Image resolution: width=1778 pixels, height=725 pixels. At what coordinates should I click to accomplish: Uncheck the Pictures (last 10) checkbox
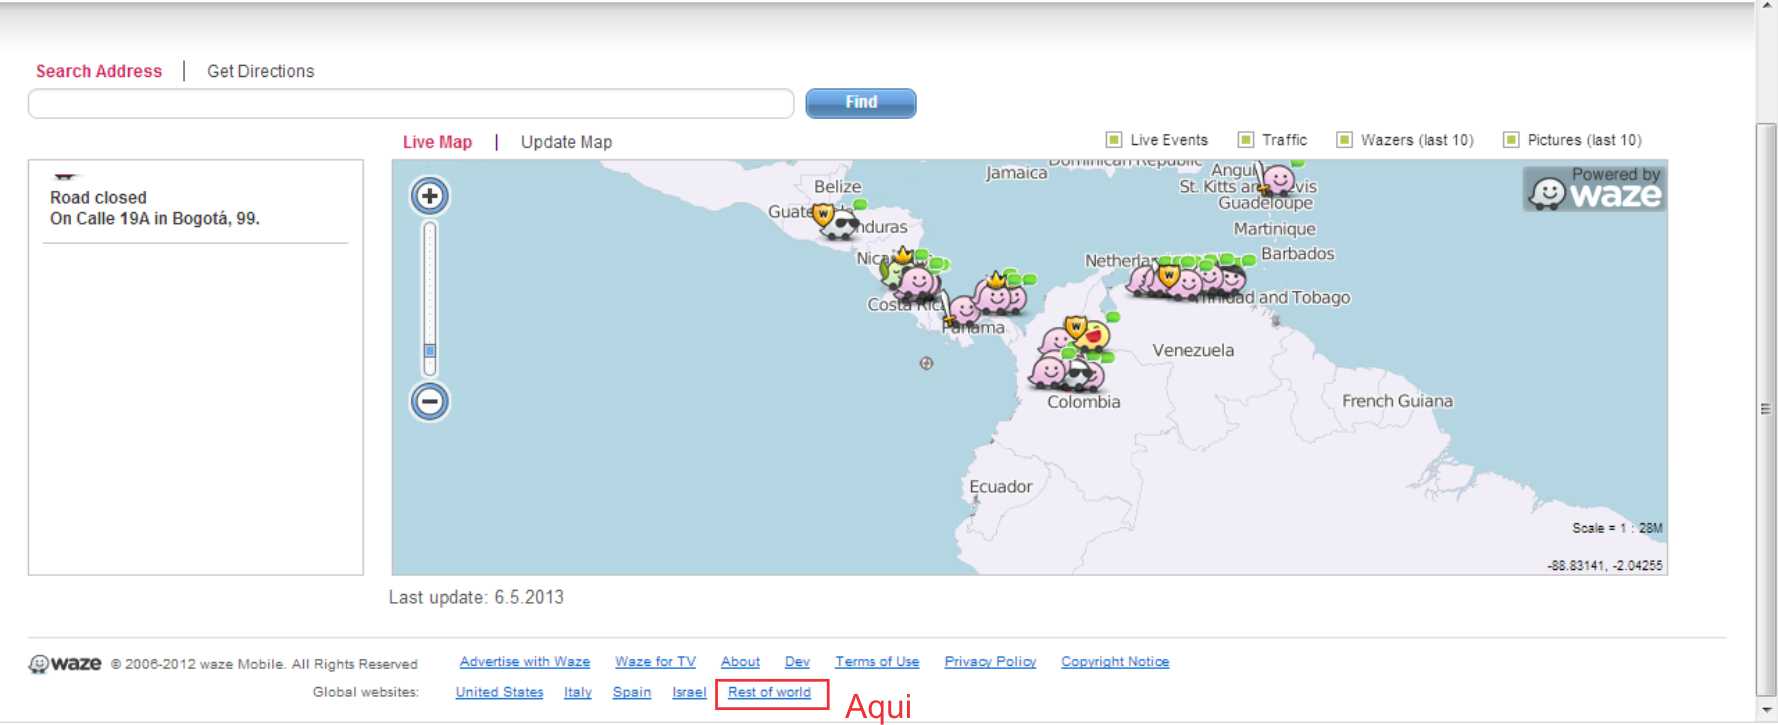[1511, 140]
